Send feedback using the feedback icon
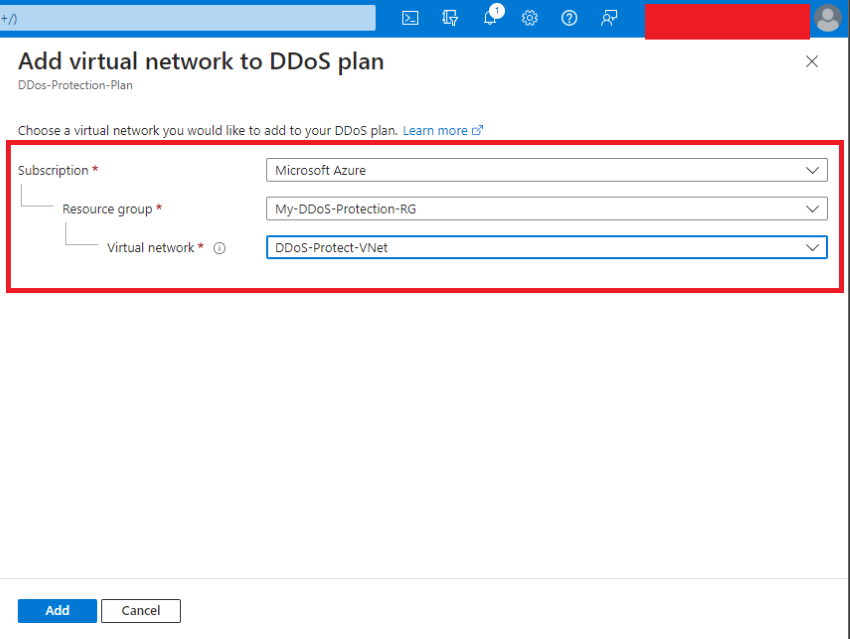 [609, 17]
